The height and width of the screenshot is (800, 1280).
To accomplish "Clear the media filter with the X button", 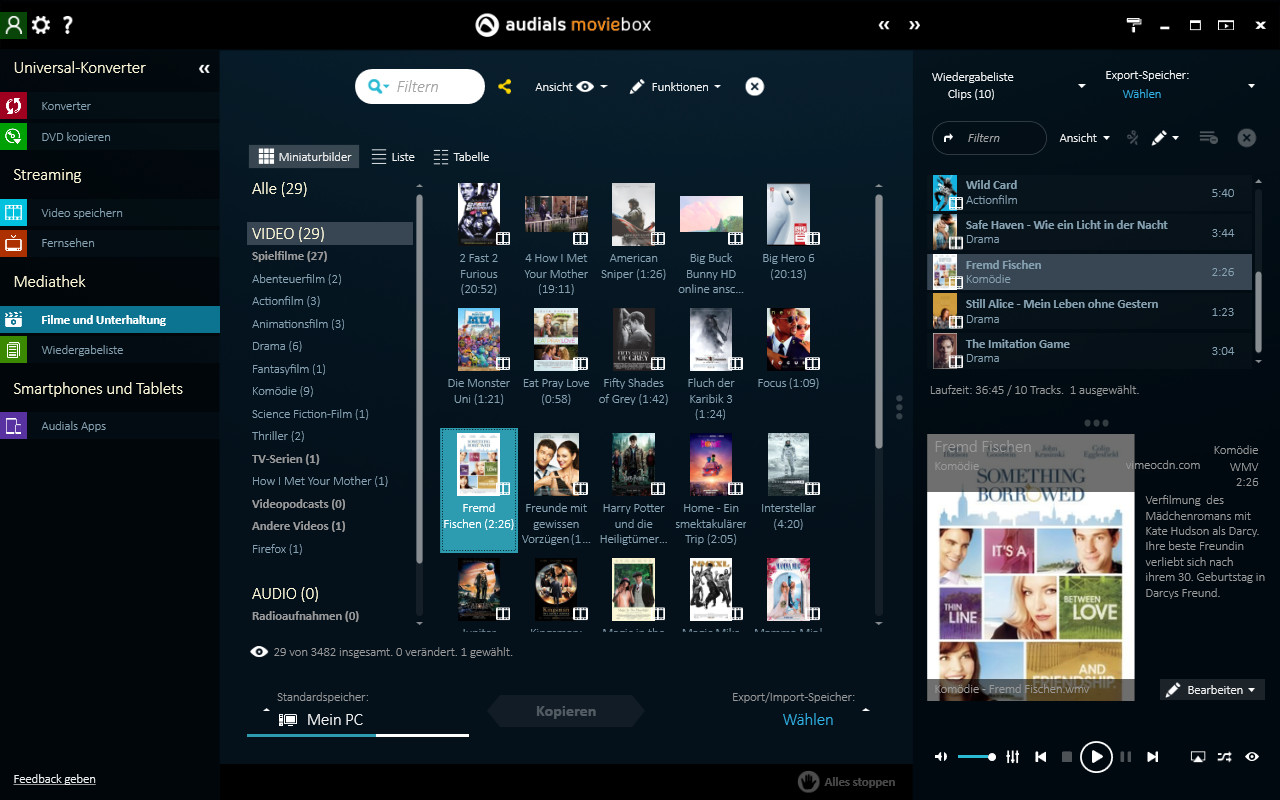I will point(755,87).
